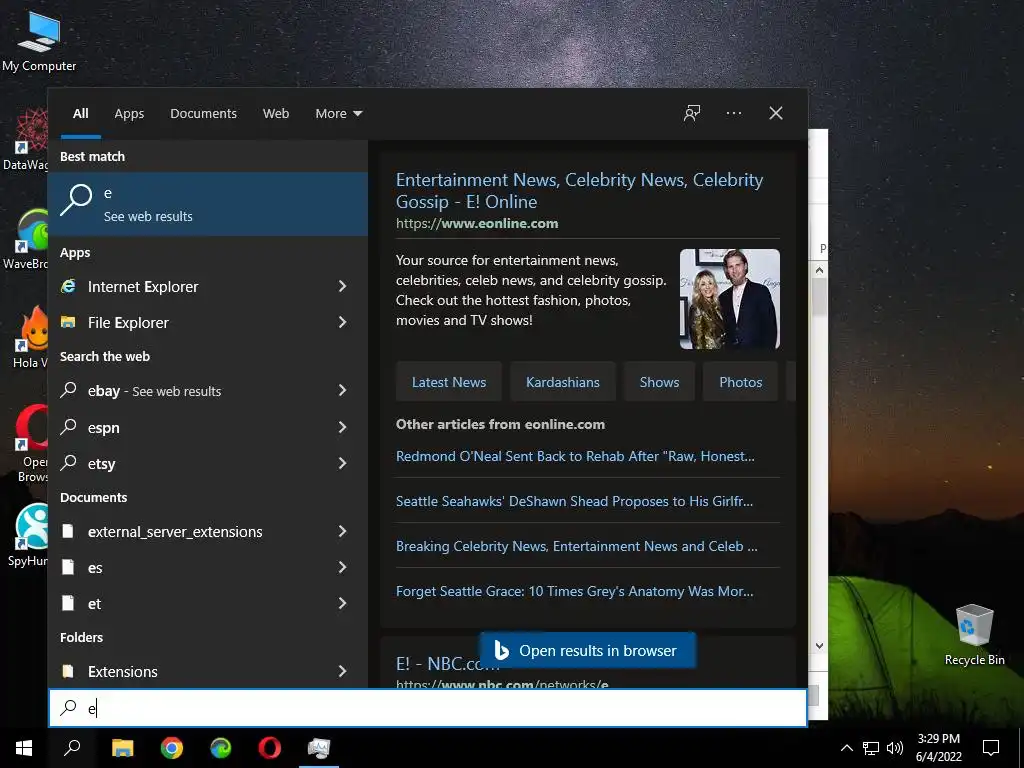Open the www.eonline.com URL link
This screenshot has height=768, width=1024.
[477, 223]
